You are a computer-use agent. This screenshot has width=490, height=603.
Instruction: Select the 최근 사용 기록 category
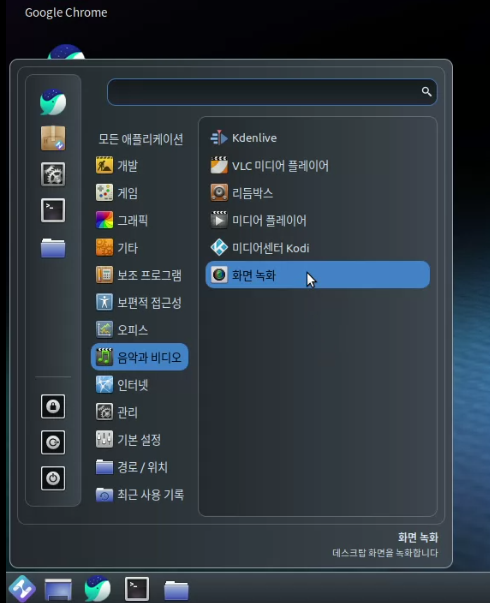[x=140, y=495]
